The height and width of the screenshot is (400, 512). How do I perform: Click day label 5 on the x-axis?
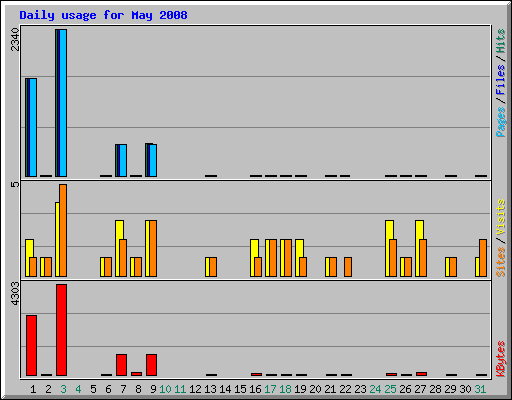(x=93, y=389)
